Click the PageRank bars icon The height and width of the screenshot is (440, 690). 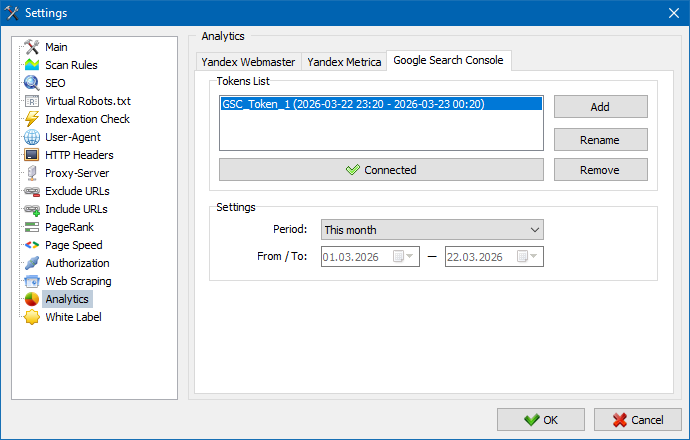[32, 227]
